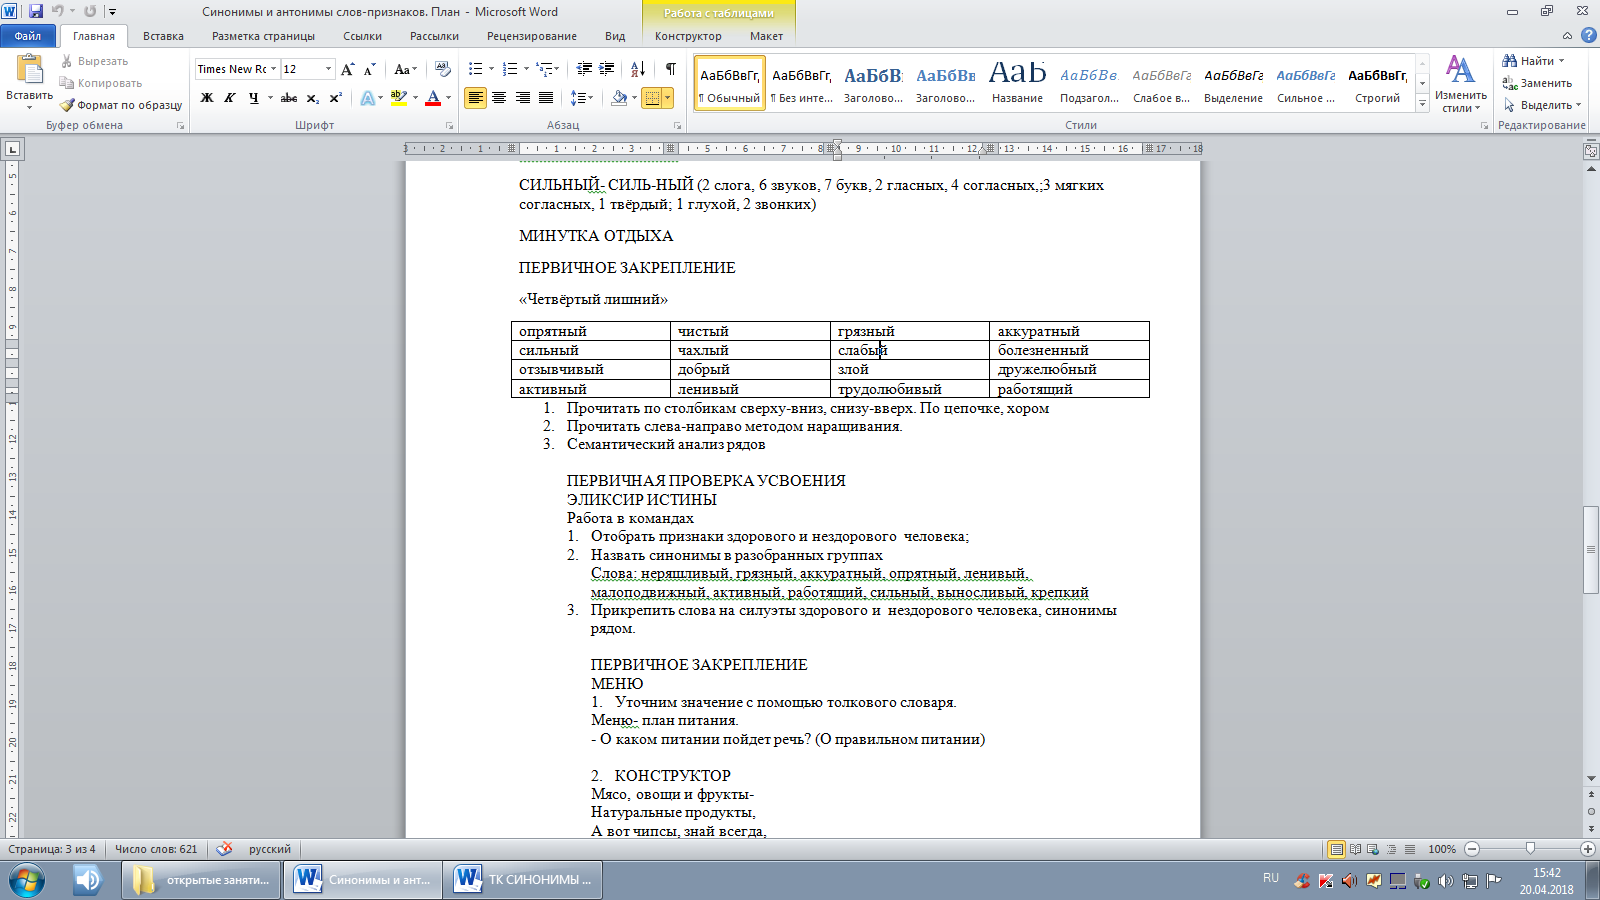This screenshot has width=1600, height=900.
Task: Increase font size with grow icon
Action: (x=347, y=69)
